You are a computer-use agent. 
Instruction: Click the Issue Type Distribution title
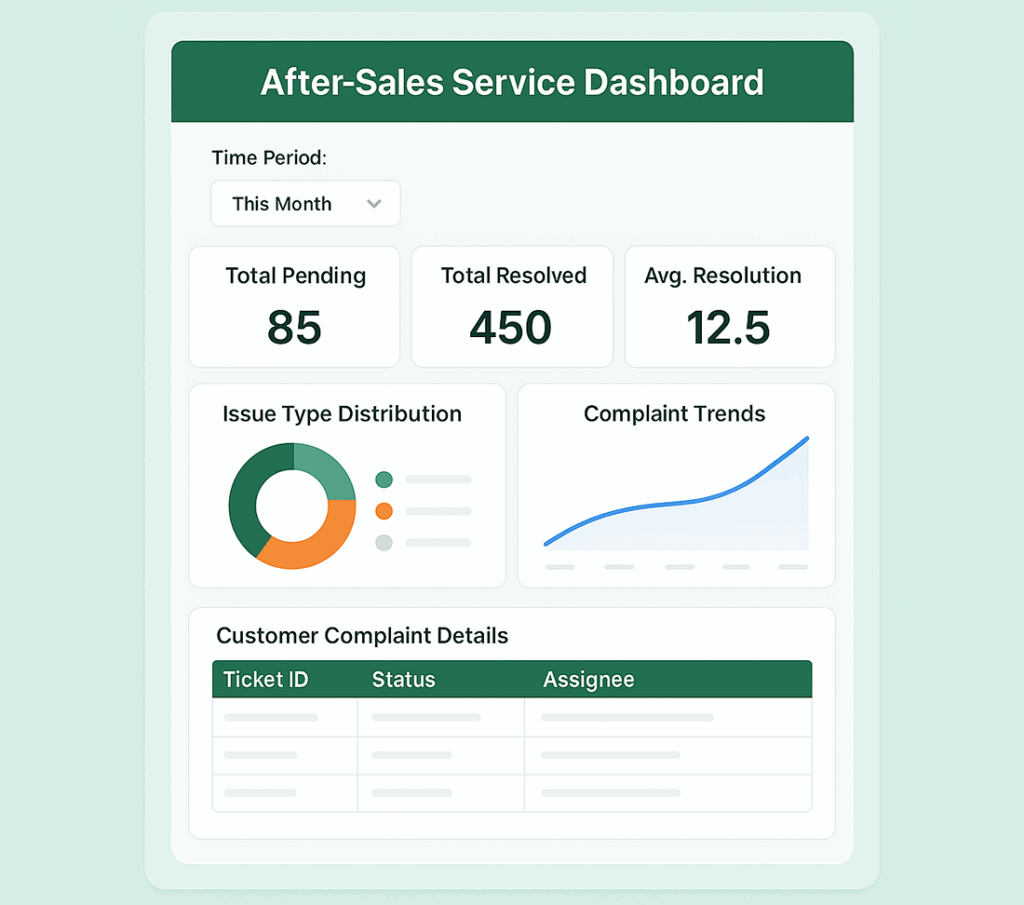coord(342,414)
